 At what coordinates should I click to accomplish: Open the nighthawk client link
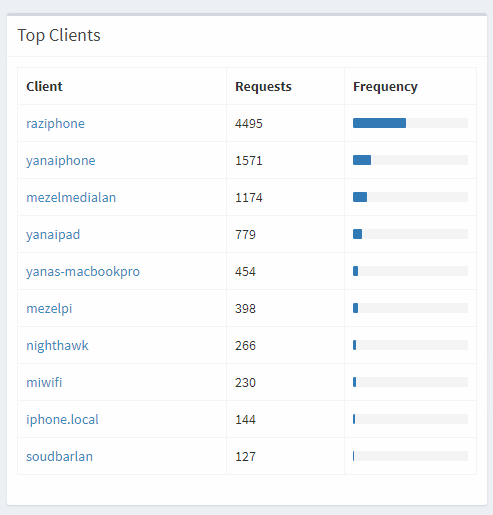[57, 346]
